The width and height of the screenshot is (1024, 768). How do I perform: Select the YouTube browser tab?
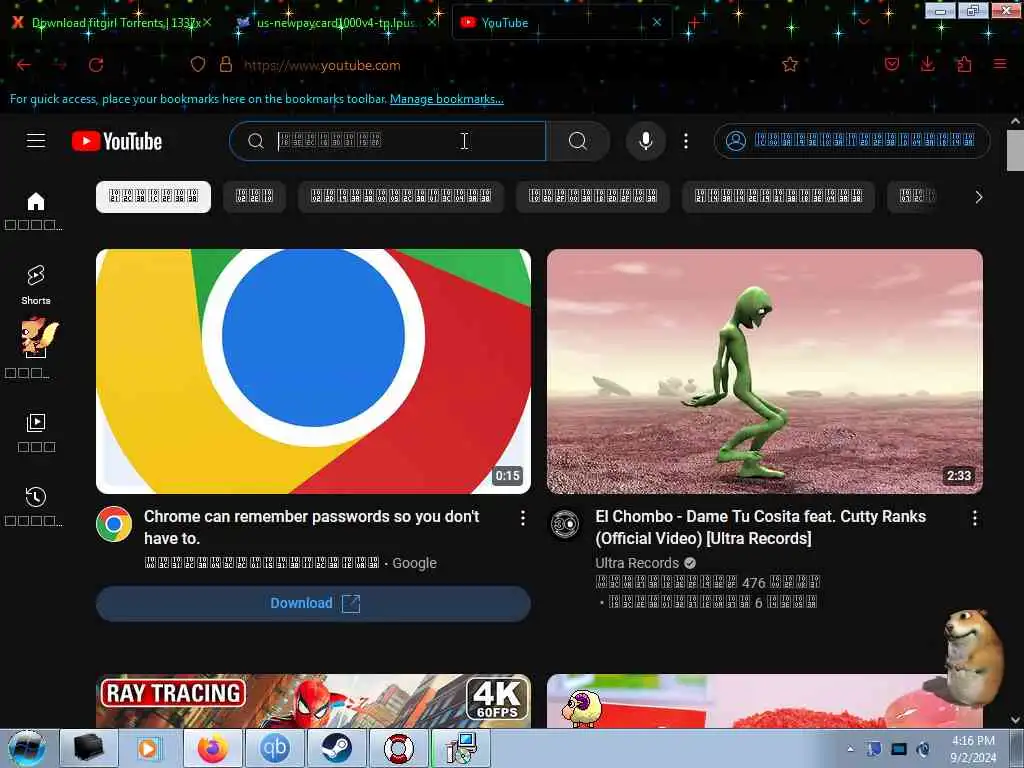560,23
